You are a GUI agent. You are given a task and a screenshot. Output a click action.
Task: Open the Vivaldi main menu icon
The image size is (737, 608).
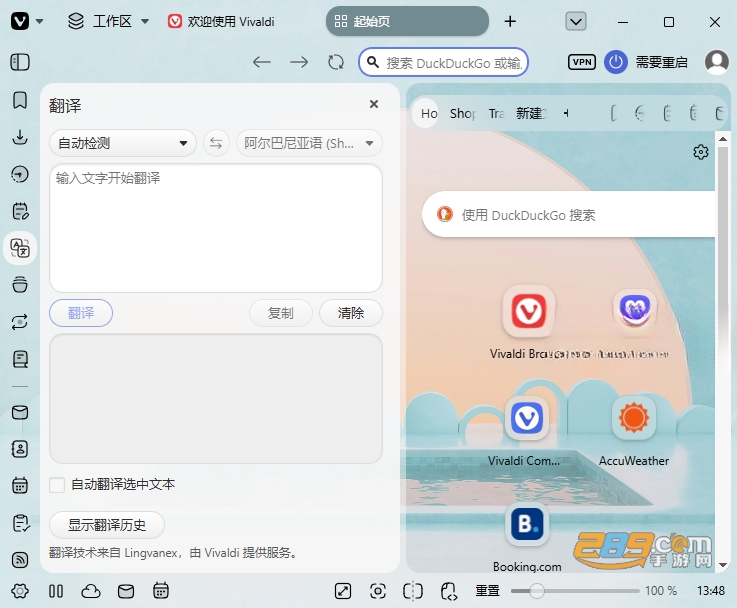(x=20, y=21)
